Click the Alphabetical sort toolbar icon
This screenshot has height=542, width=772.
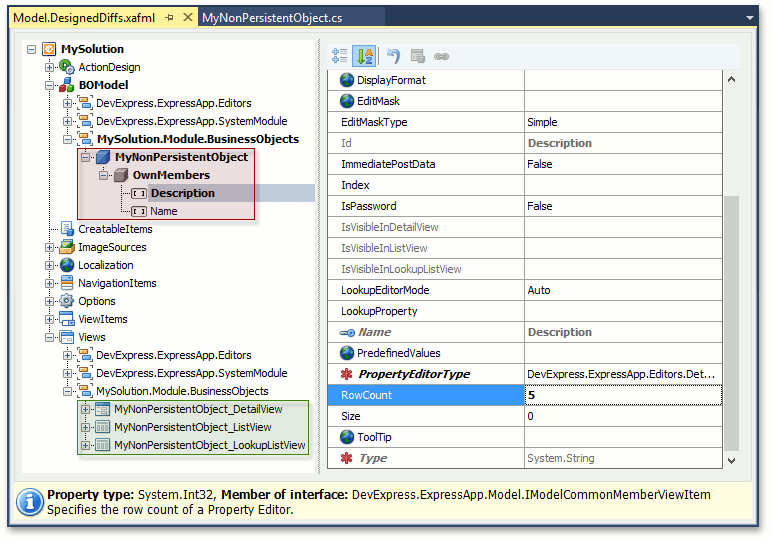pos(364,56)
